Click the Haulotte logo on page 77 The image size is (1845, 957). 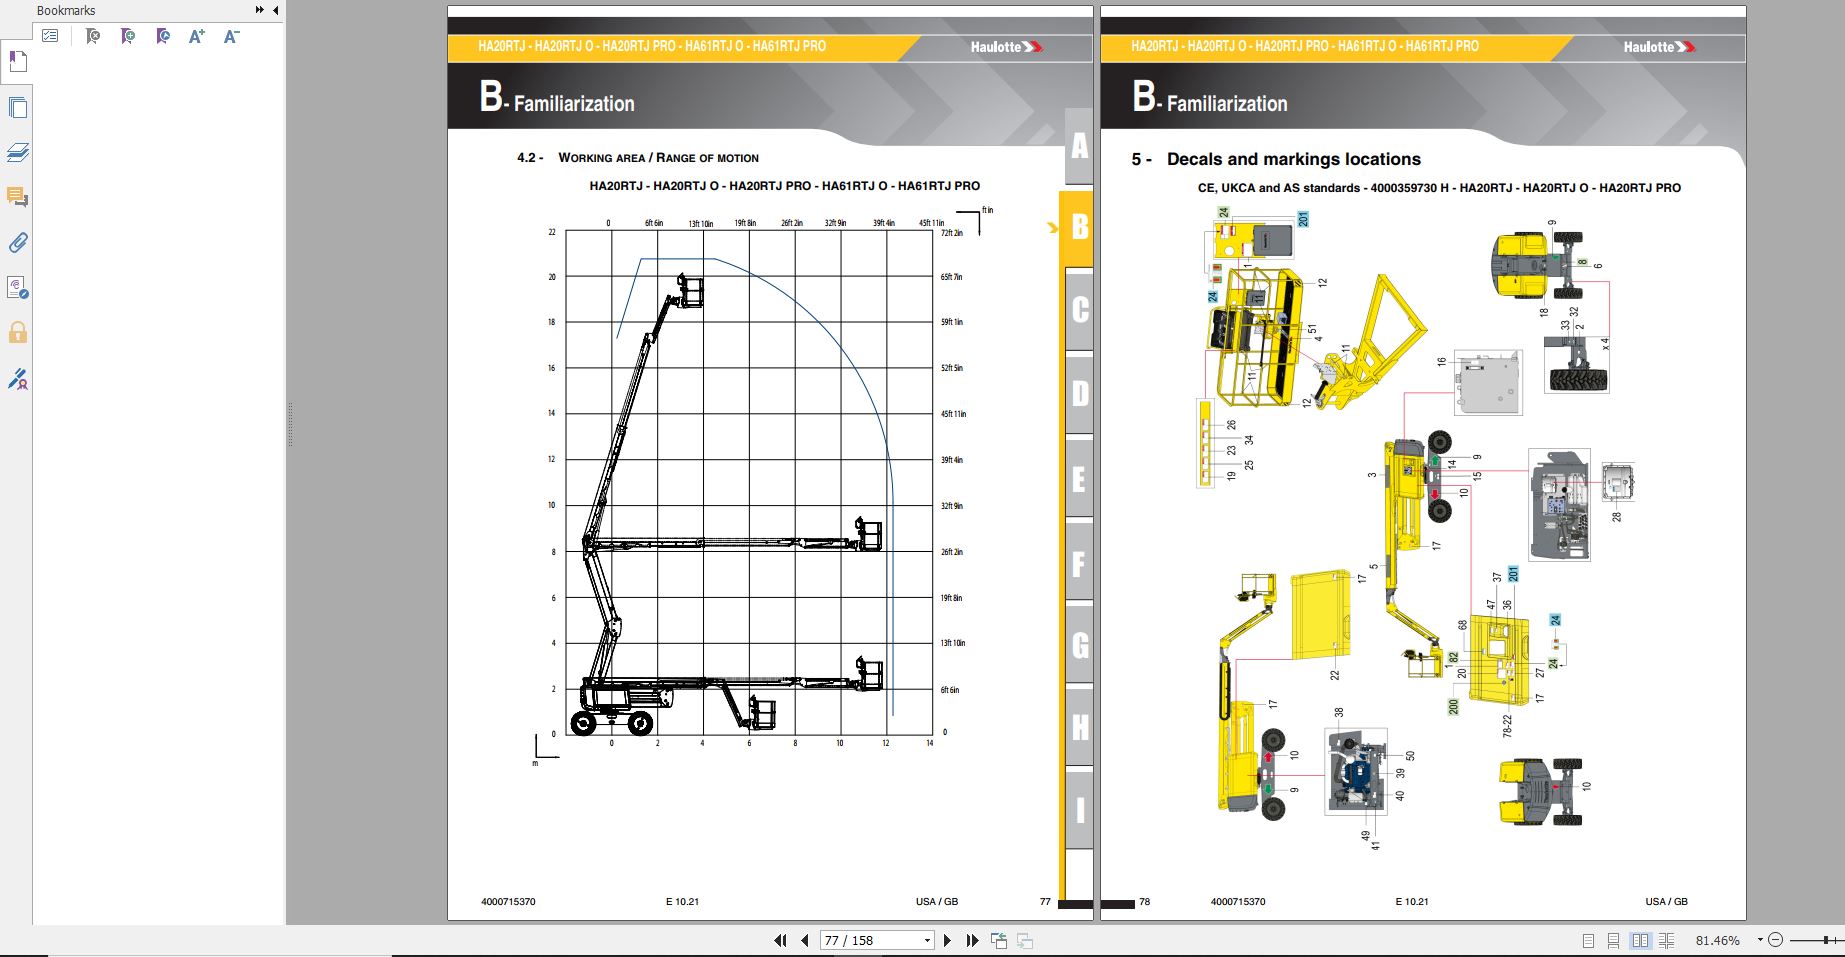[x=1006, y=47]
